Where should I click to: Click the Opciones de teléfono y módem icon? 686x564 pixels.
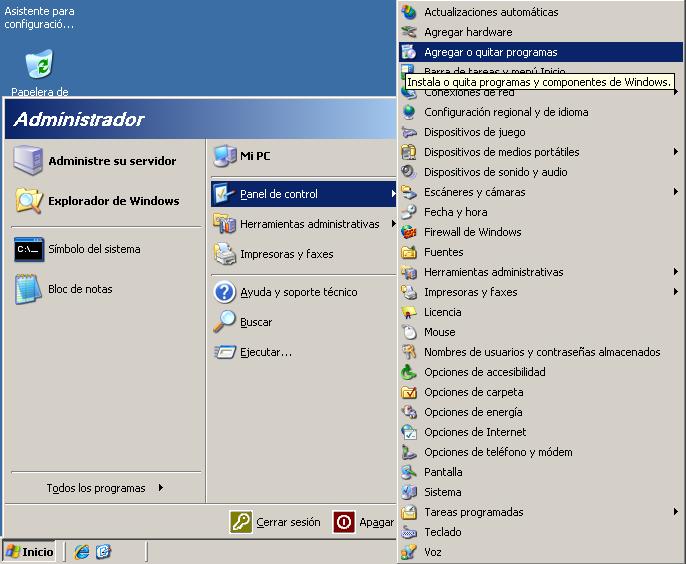pyautogui.click(x=409, y=452)
